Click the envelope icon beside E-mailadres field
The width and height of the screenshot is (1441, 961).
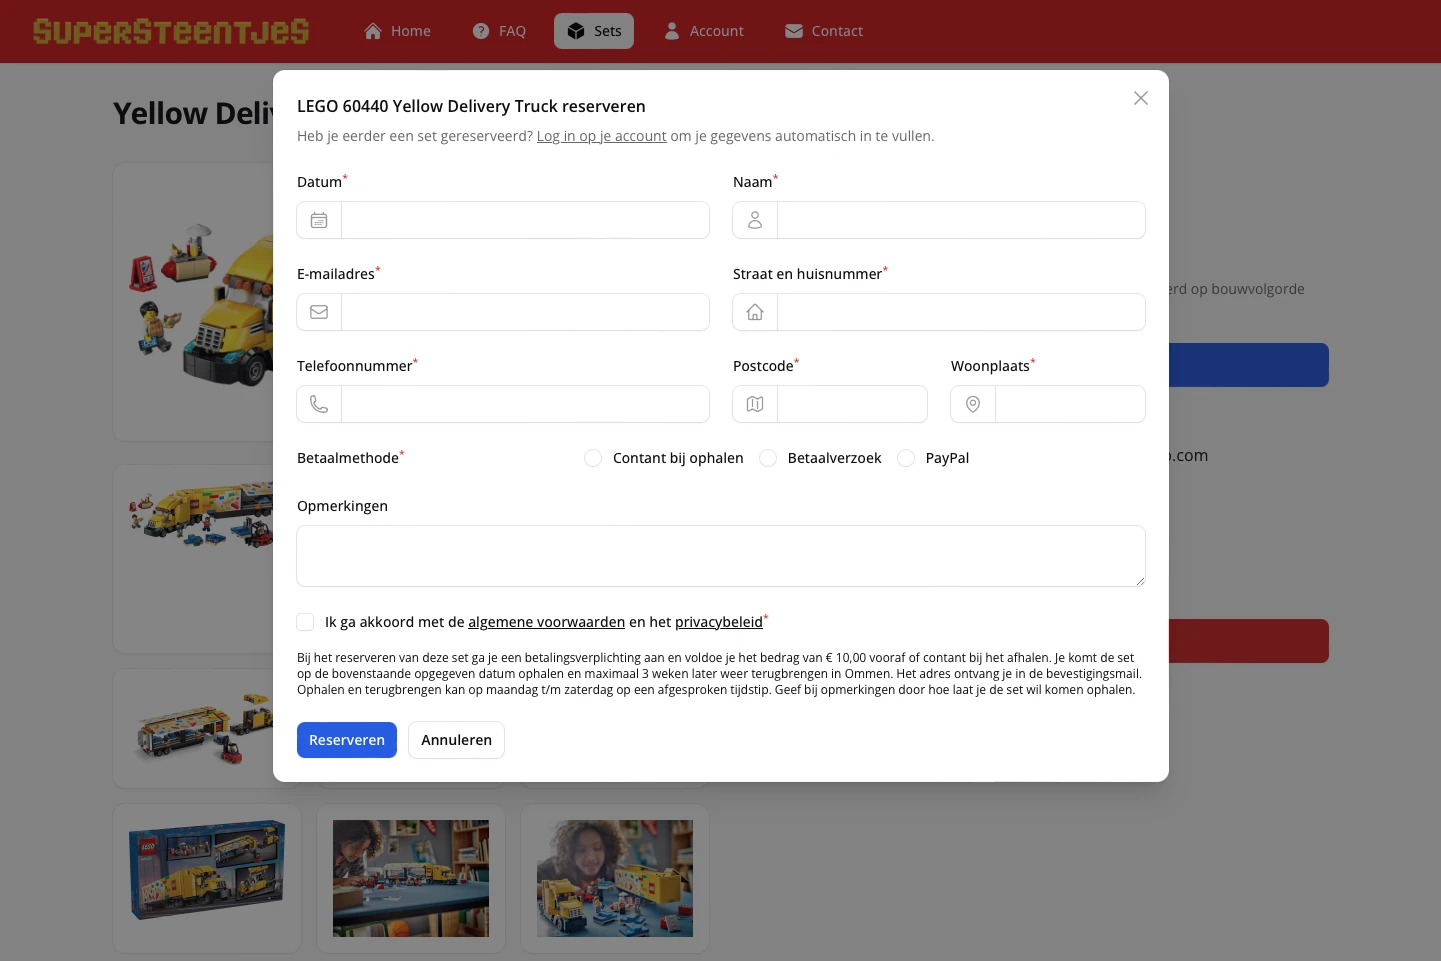click(319, 312)
